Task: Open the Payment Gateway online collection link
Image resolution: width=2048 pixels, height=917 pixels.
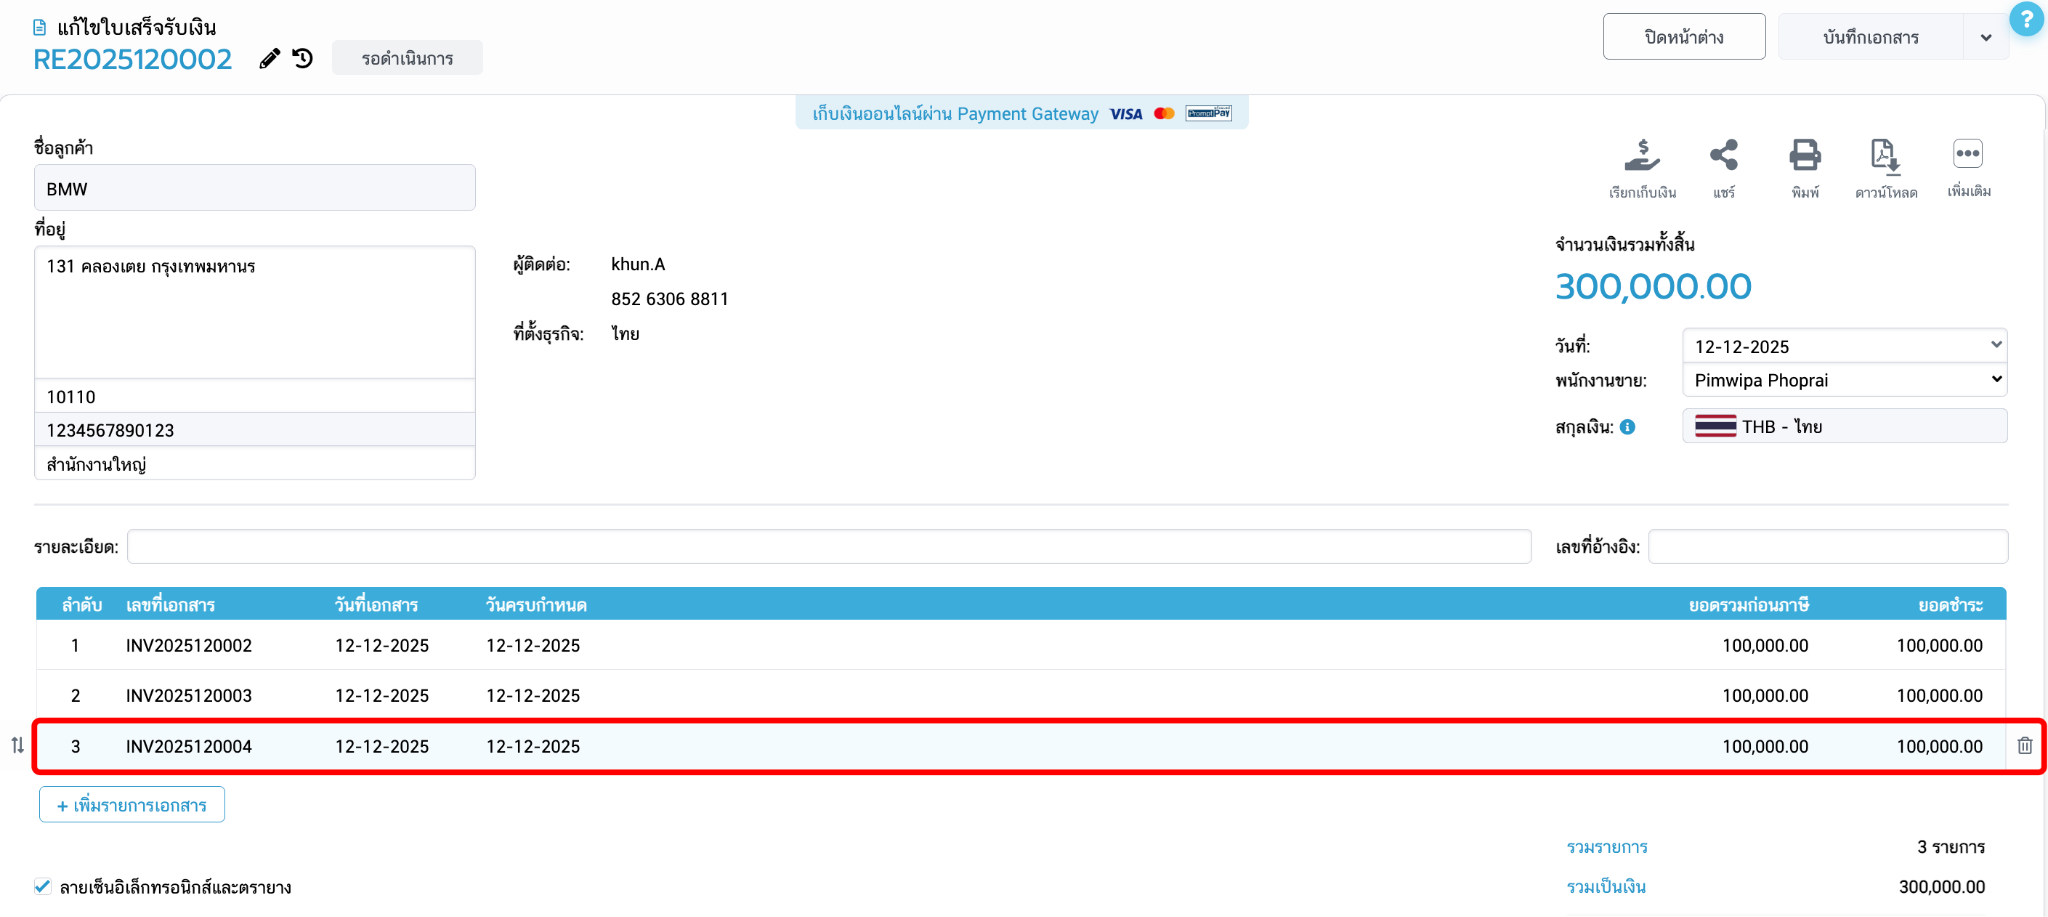Action: (1021, 114)
